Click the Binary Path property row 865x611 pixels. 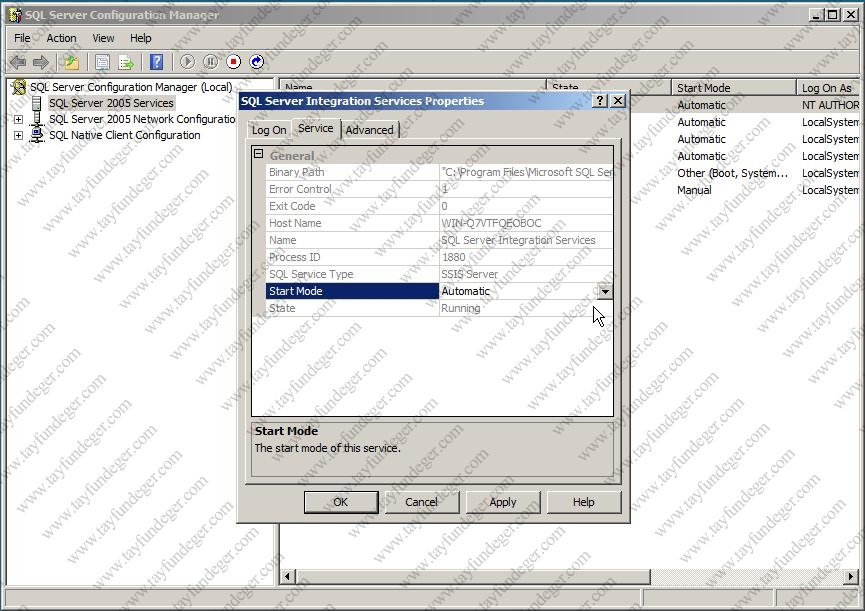439,172
